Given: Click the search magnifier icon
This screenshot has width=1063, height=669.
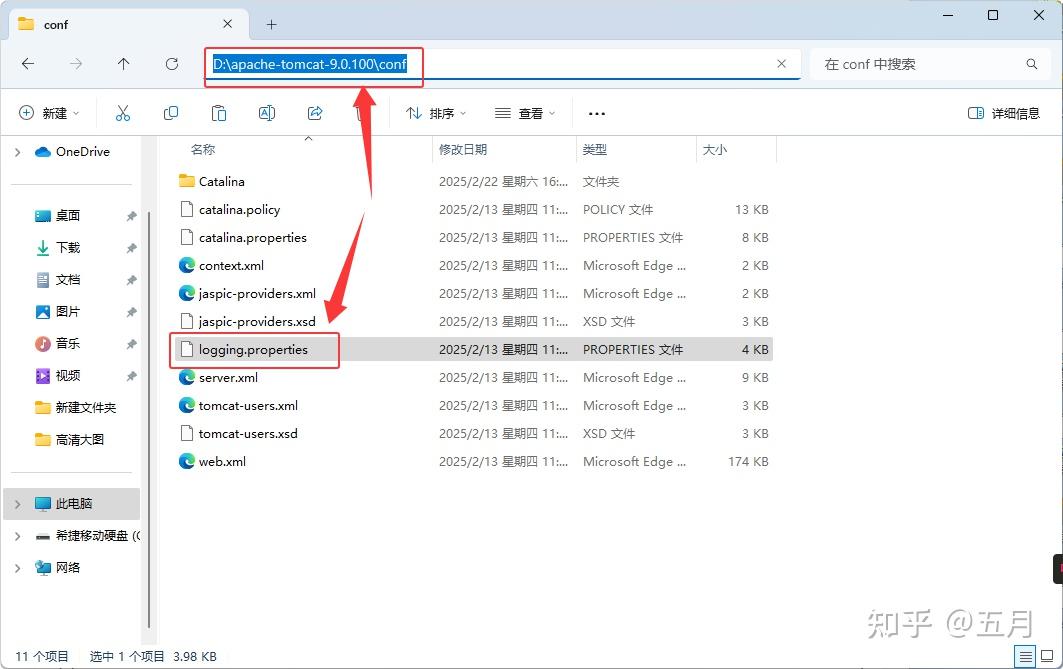Looking at the screenshot, I should point(1031,63).
